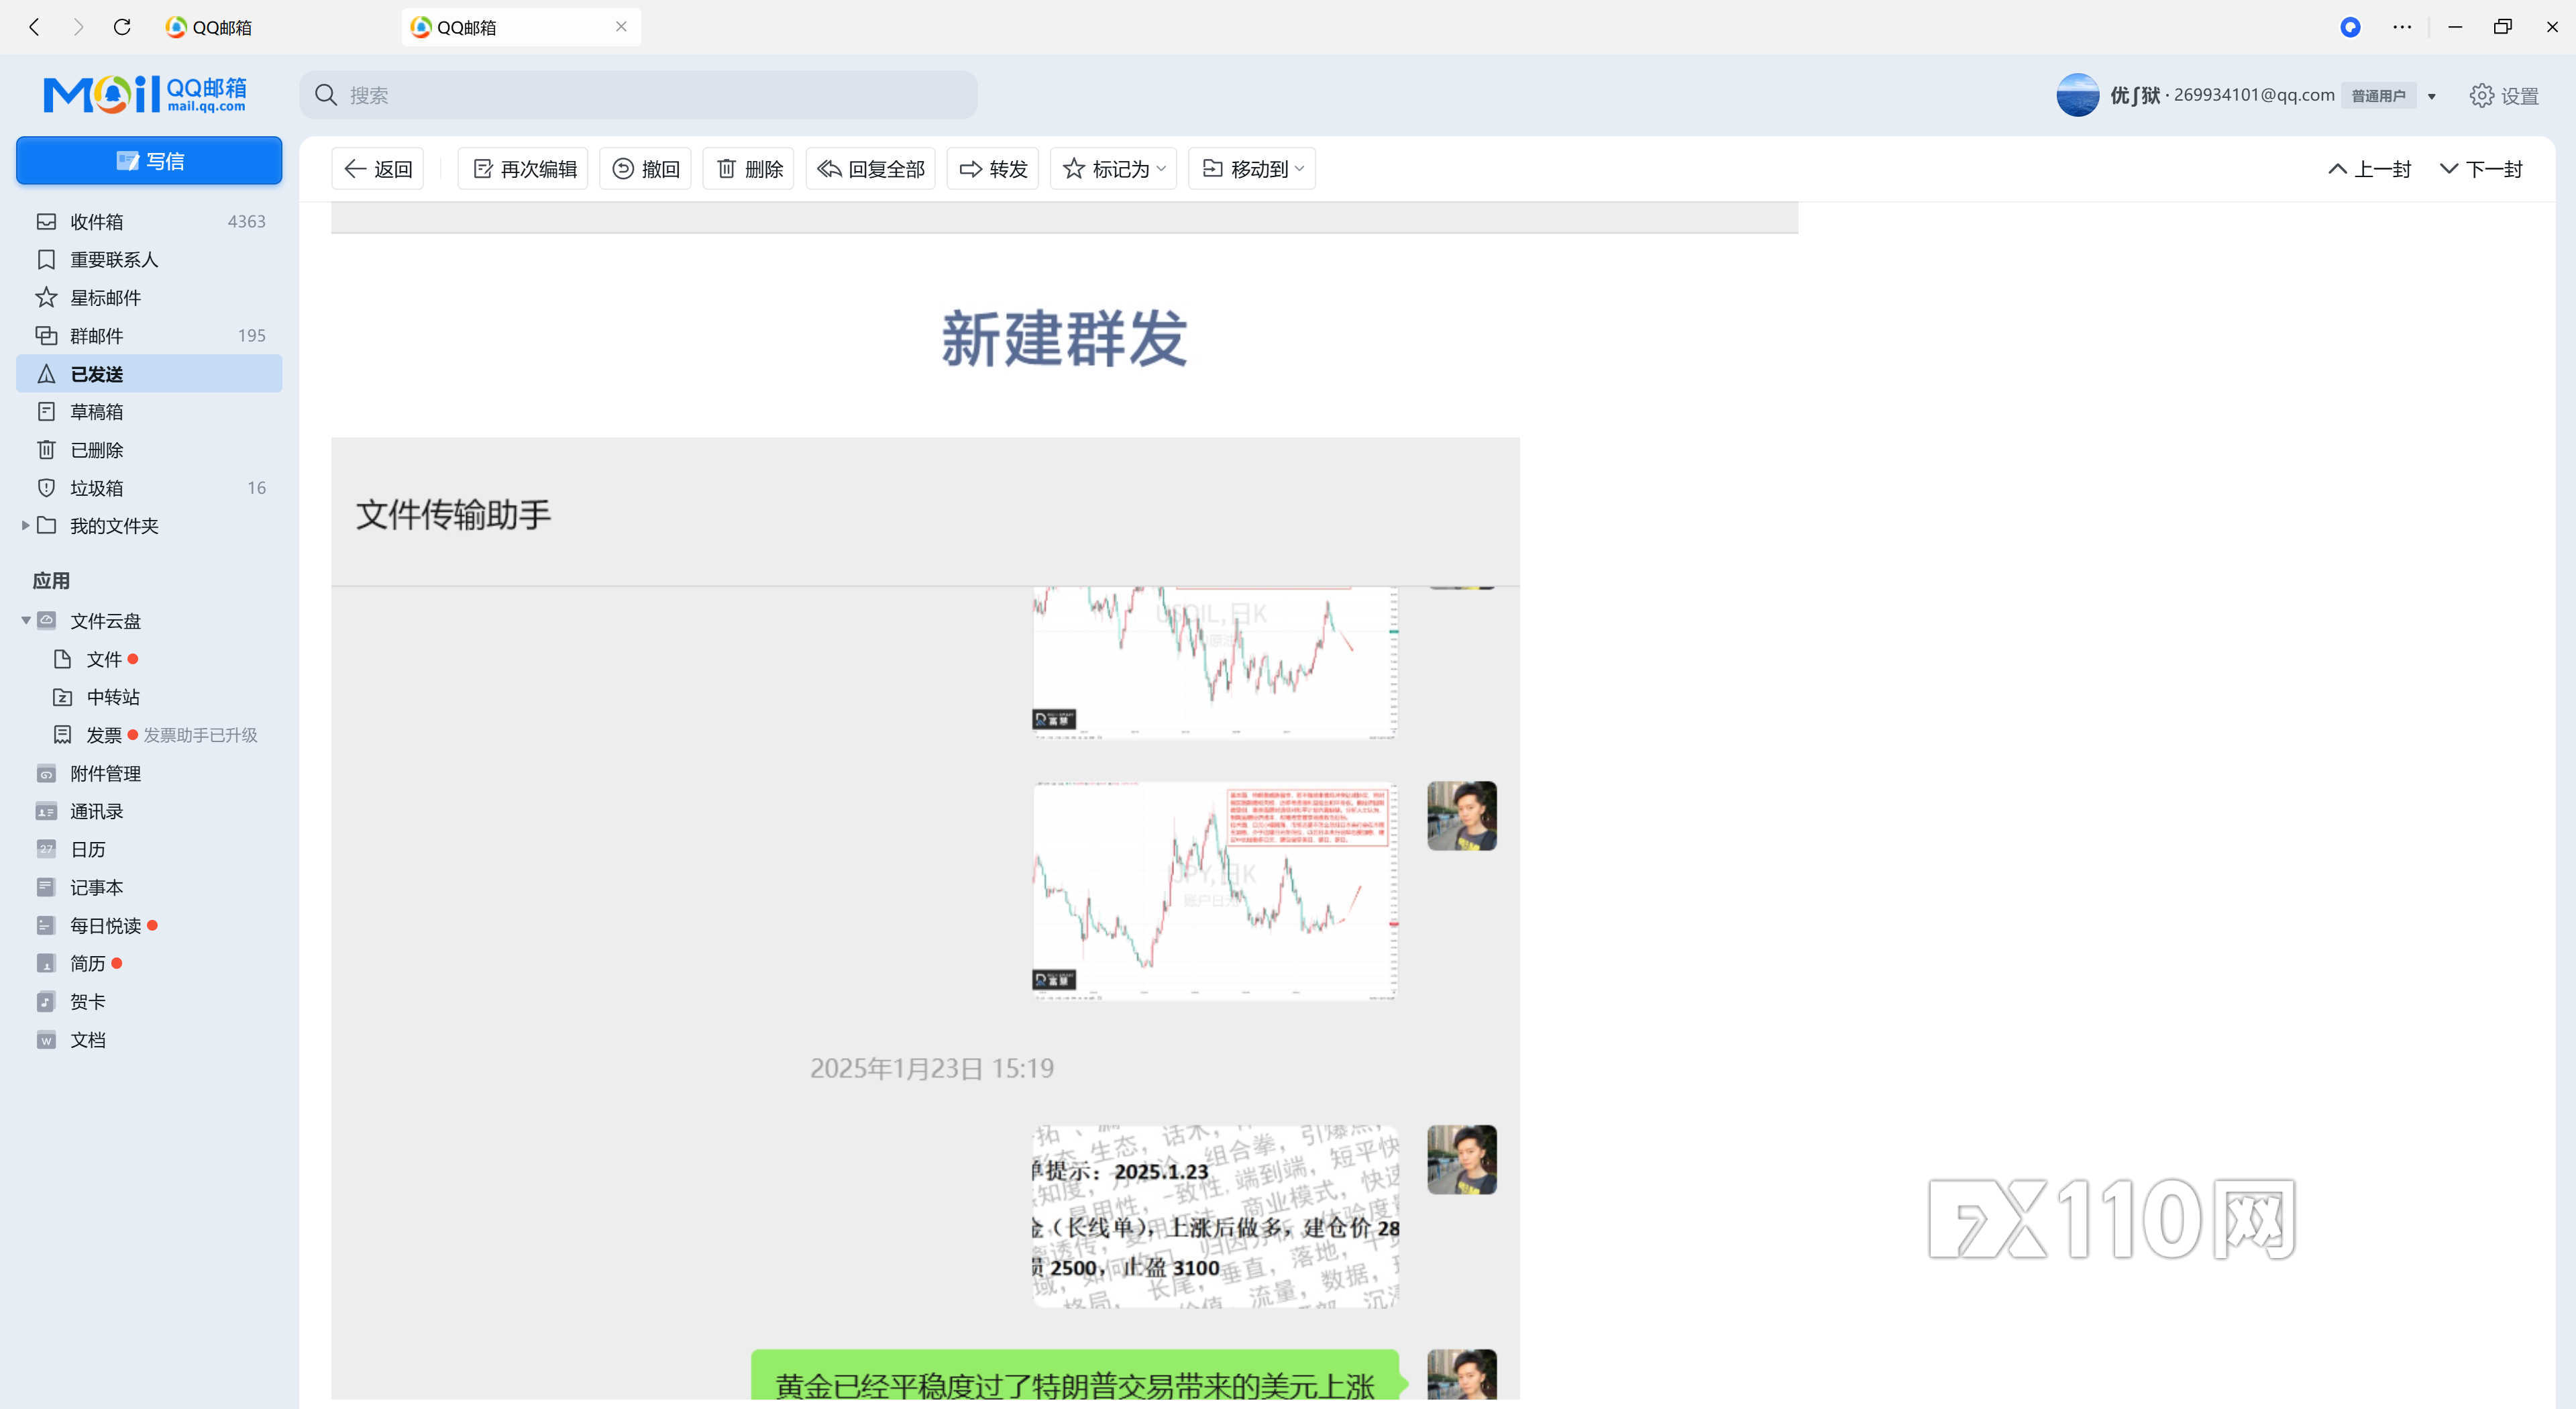The width and height of the screenshot is (2576, 1409).
Task: Click the 写信 compose button
Action: 149,161
